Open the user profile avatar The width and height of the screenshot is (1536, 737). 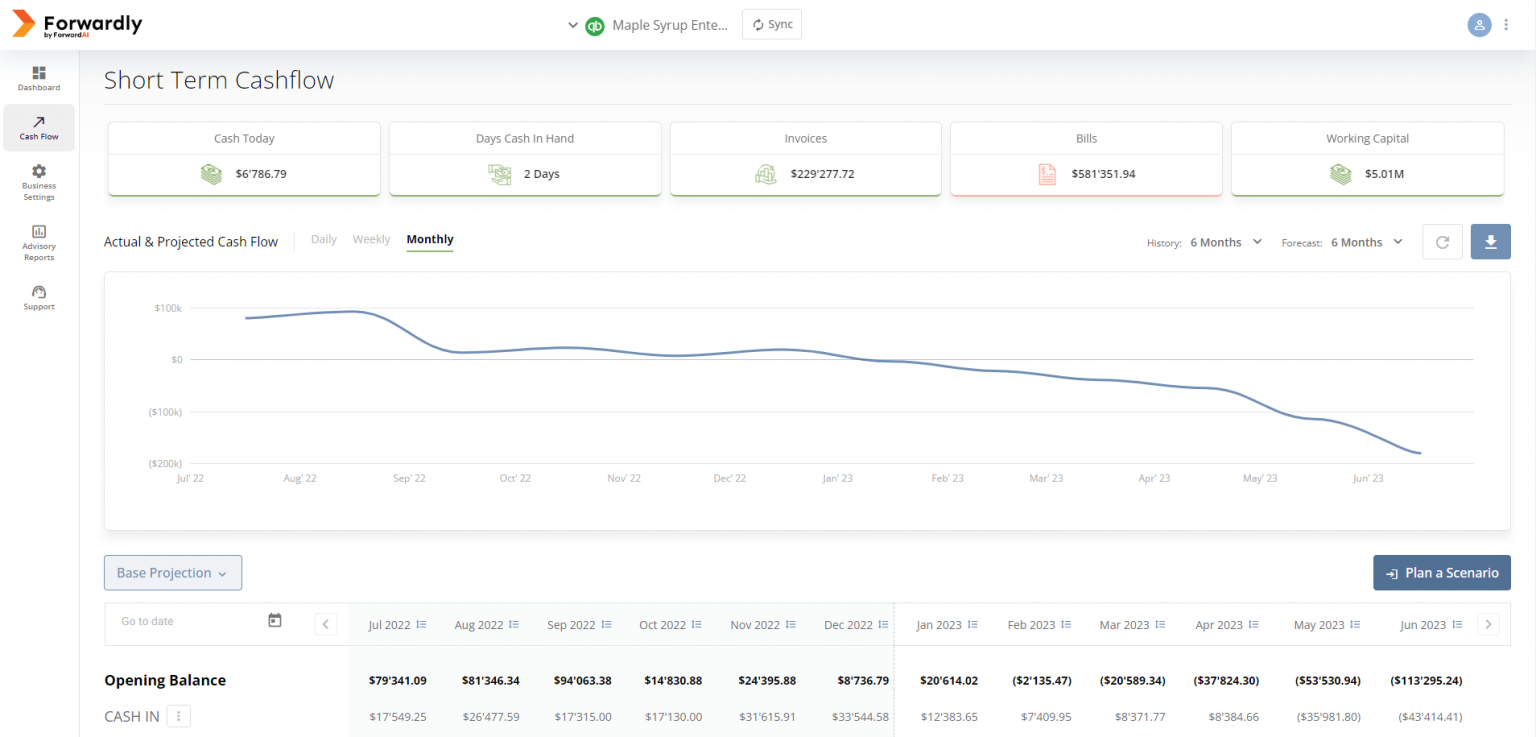click(x=1479, y=25)
